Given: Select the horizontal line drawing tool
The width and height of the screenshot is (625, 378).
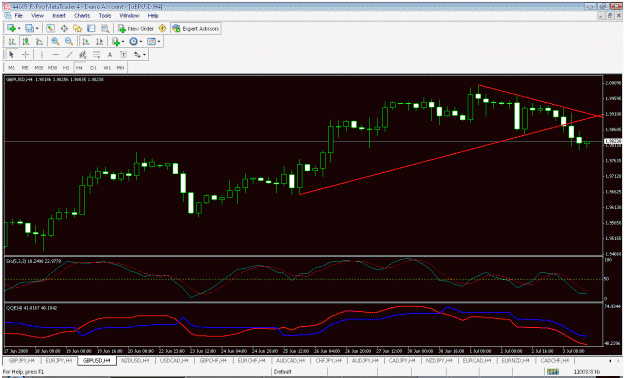Looking at the screenshot, I should pyautogui.click(x=55, y=55).
